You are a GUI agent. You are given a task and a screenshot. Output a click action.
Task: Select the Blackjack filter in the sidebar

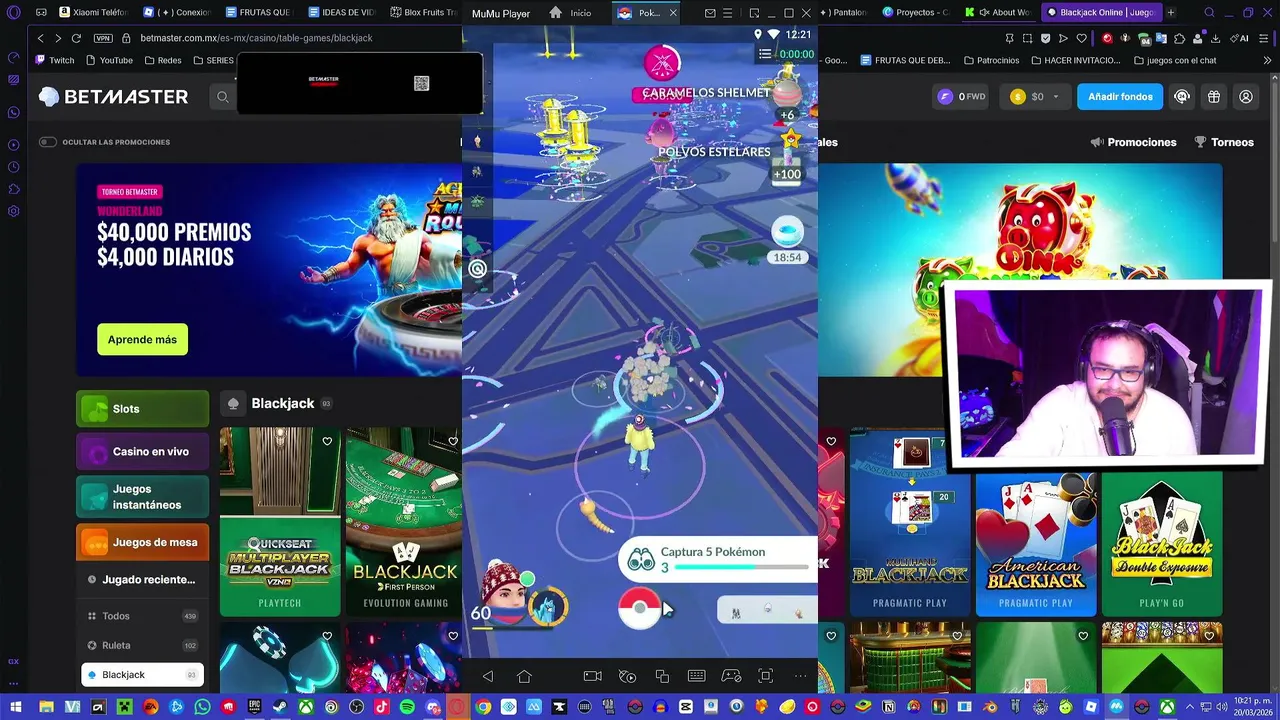coord(142,675)
